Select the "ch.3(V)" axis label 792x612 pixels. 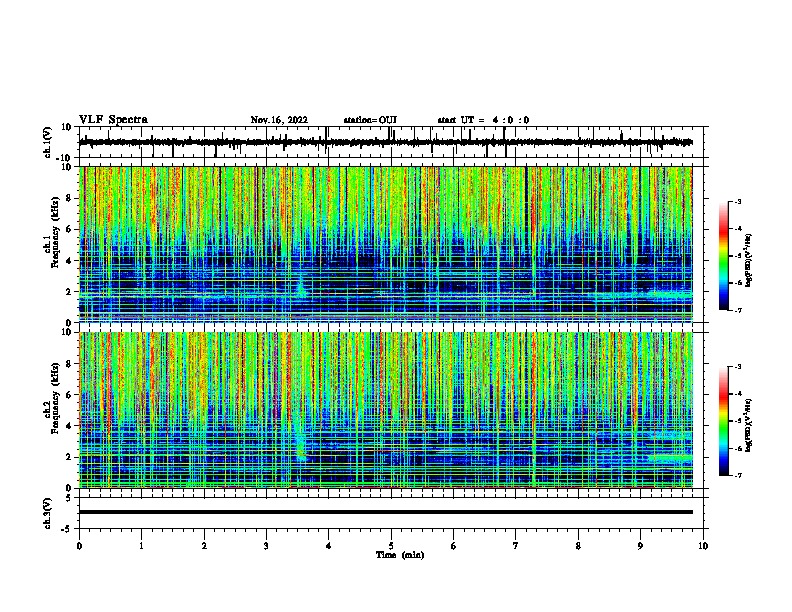pyautogui.click(x=47, y=513)
